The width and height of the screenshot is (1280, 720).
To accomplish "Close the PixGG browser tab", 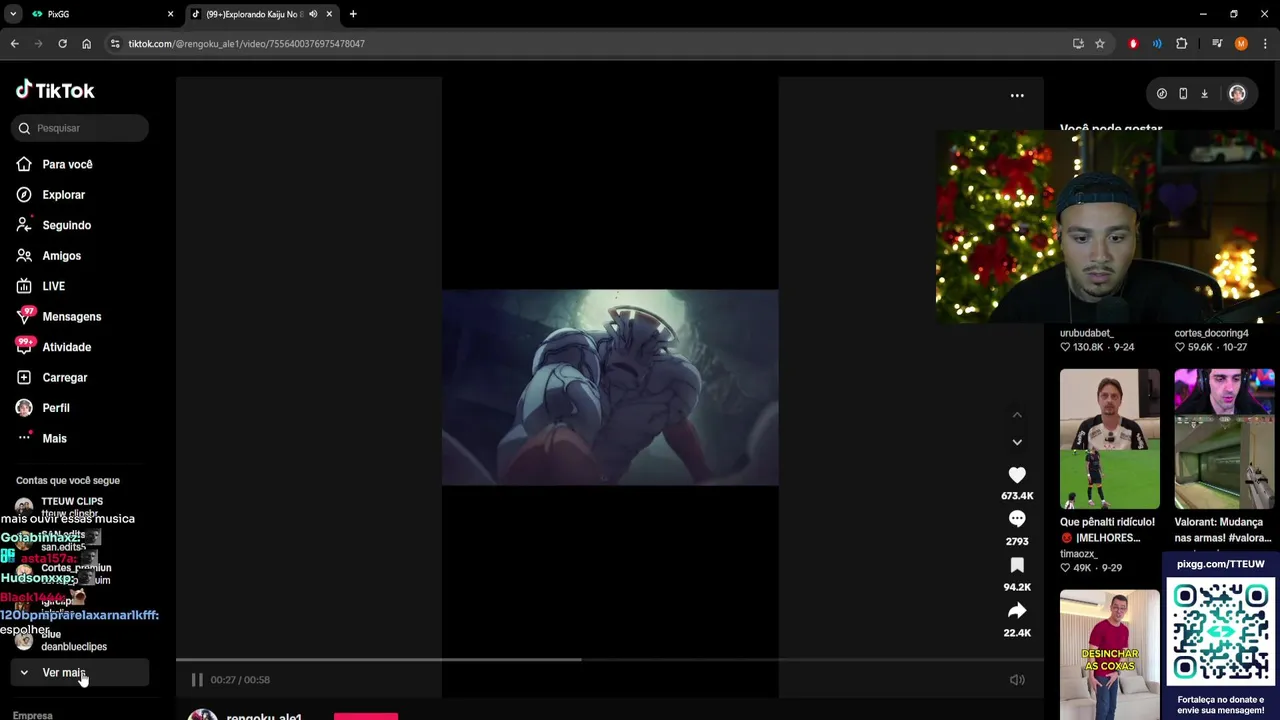I will (170, 14).
